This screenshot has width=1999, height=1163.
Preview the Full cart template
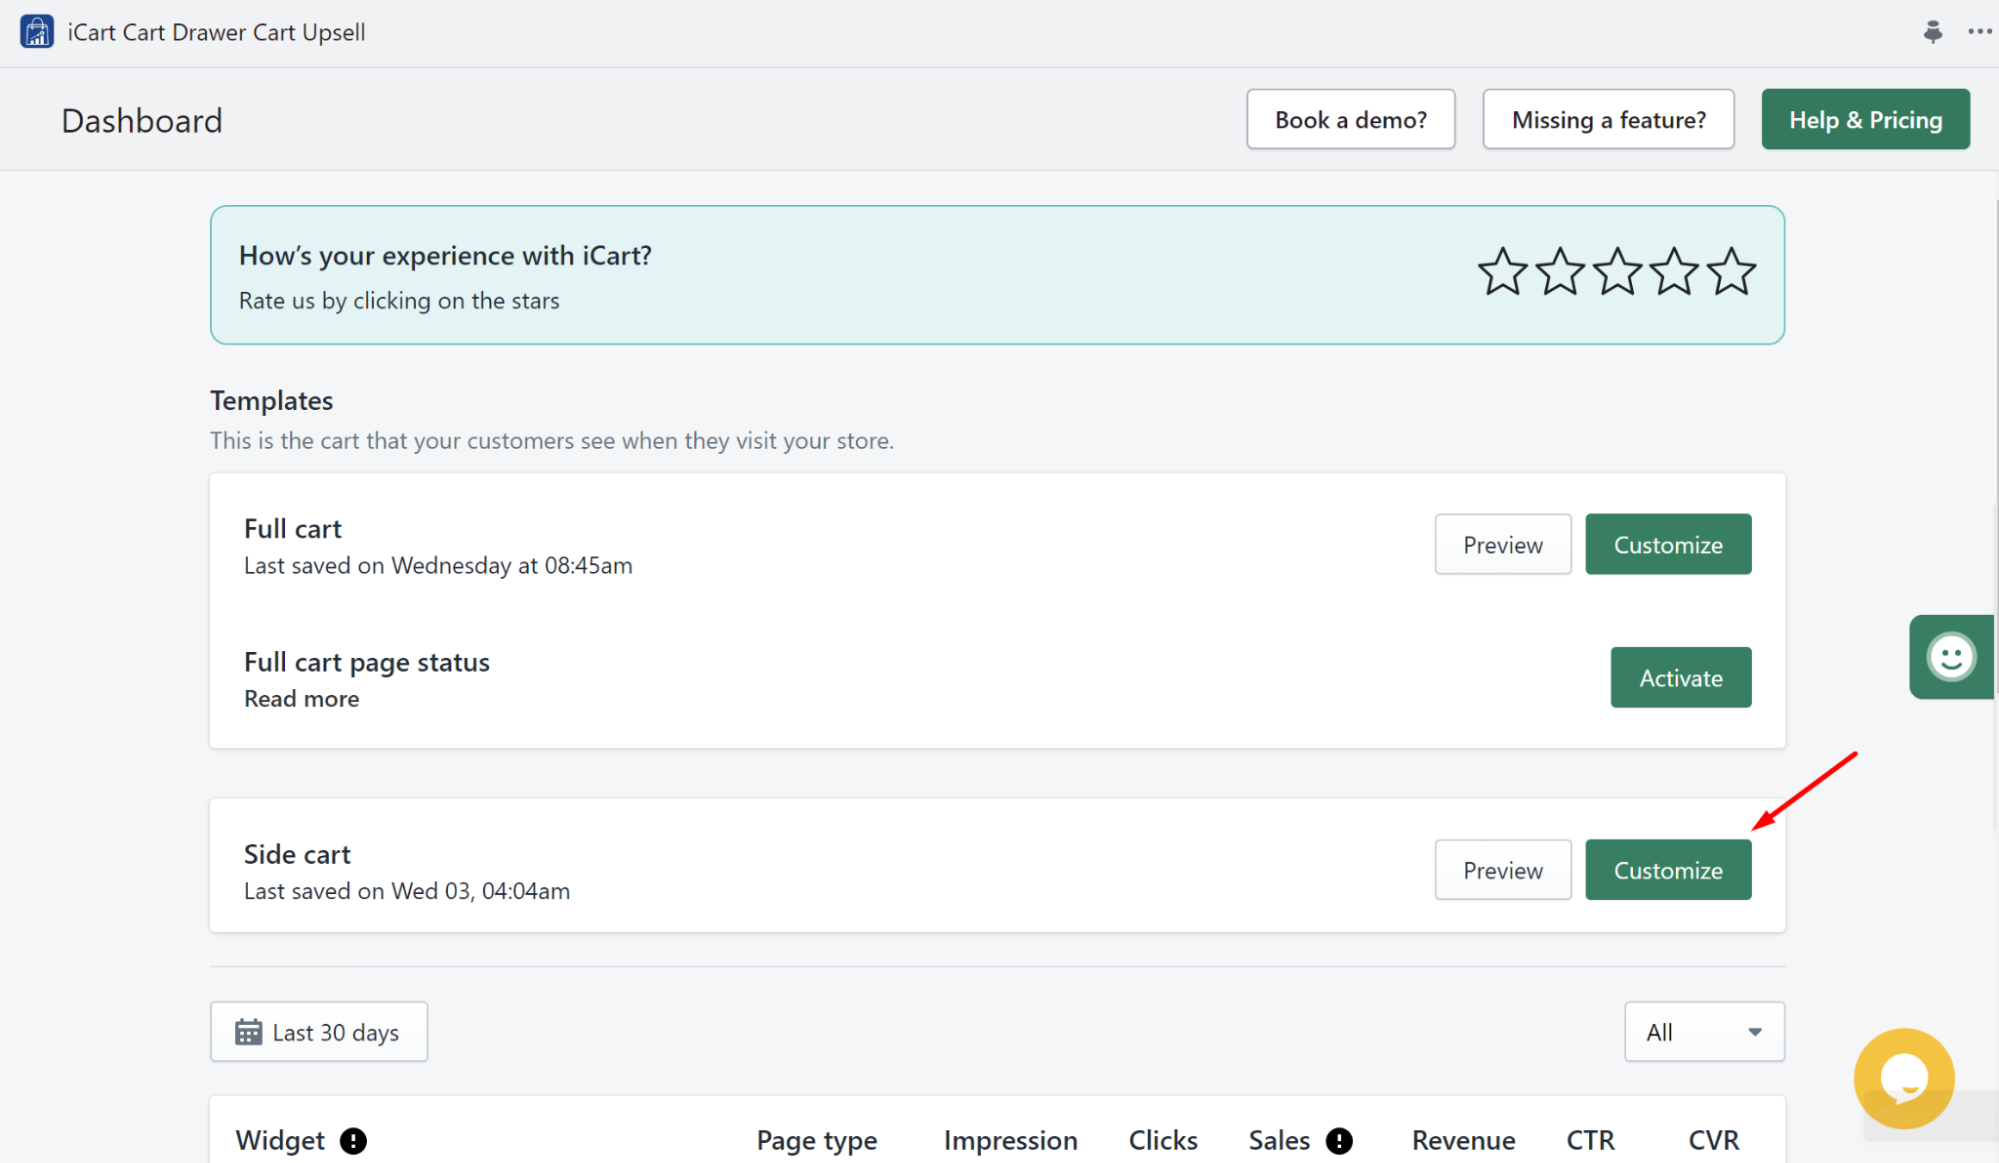click(x=1502, y=544)
